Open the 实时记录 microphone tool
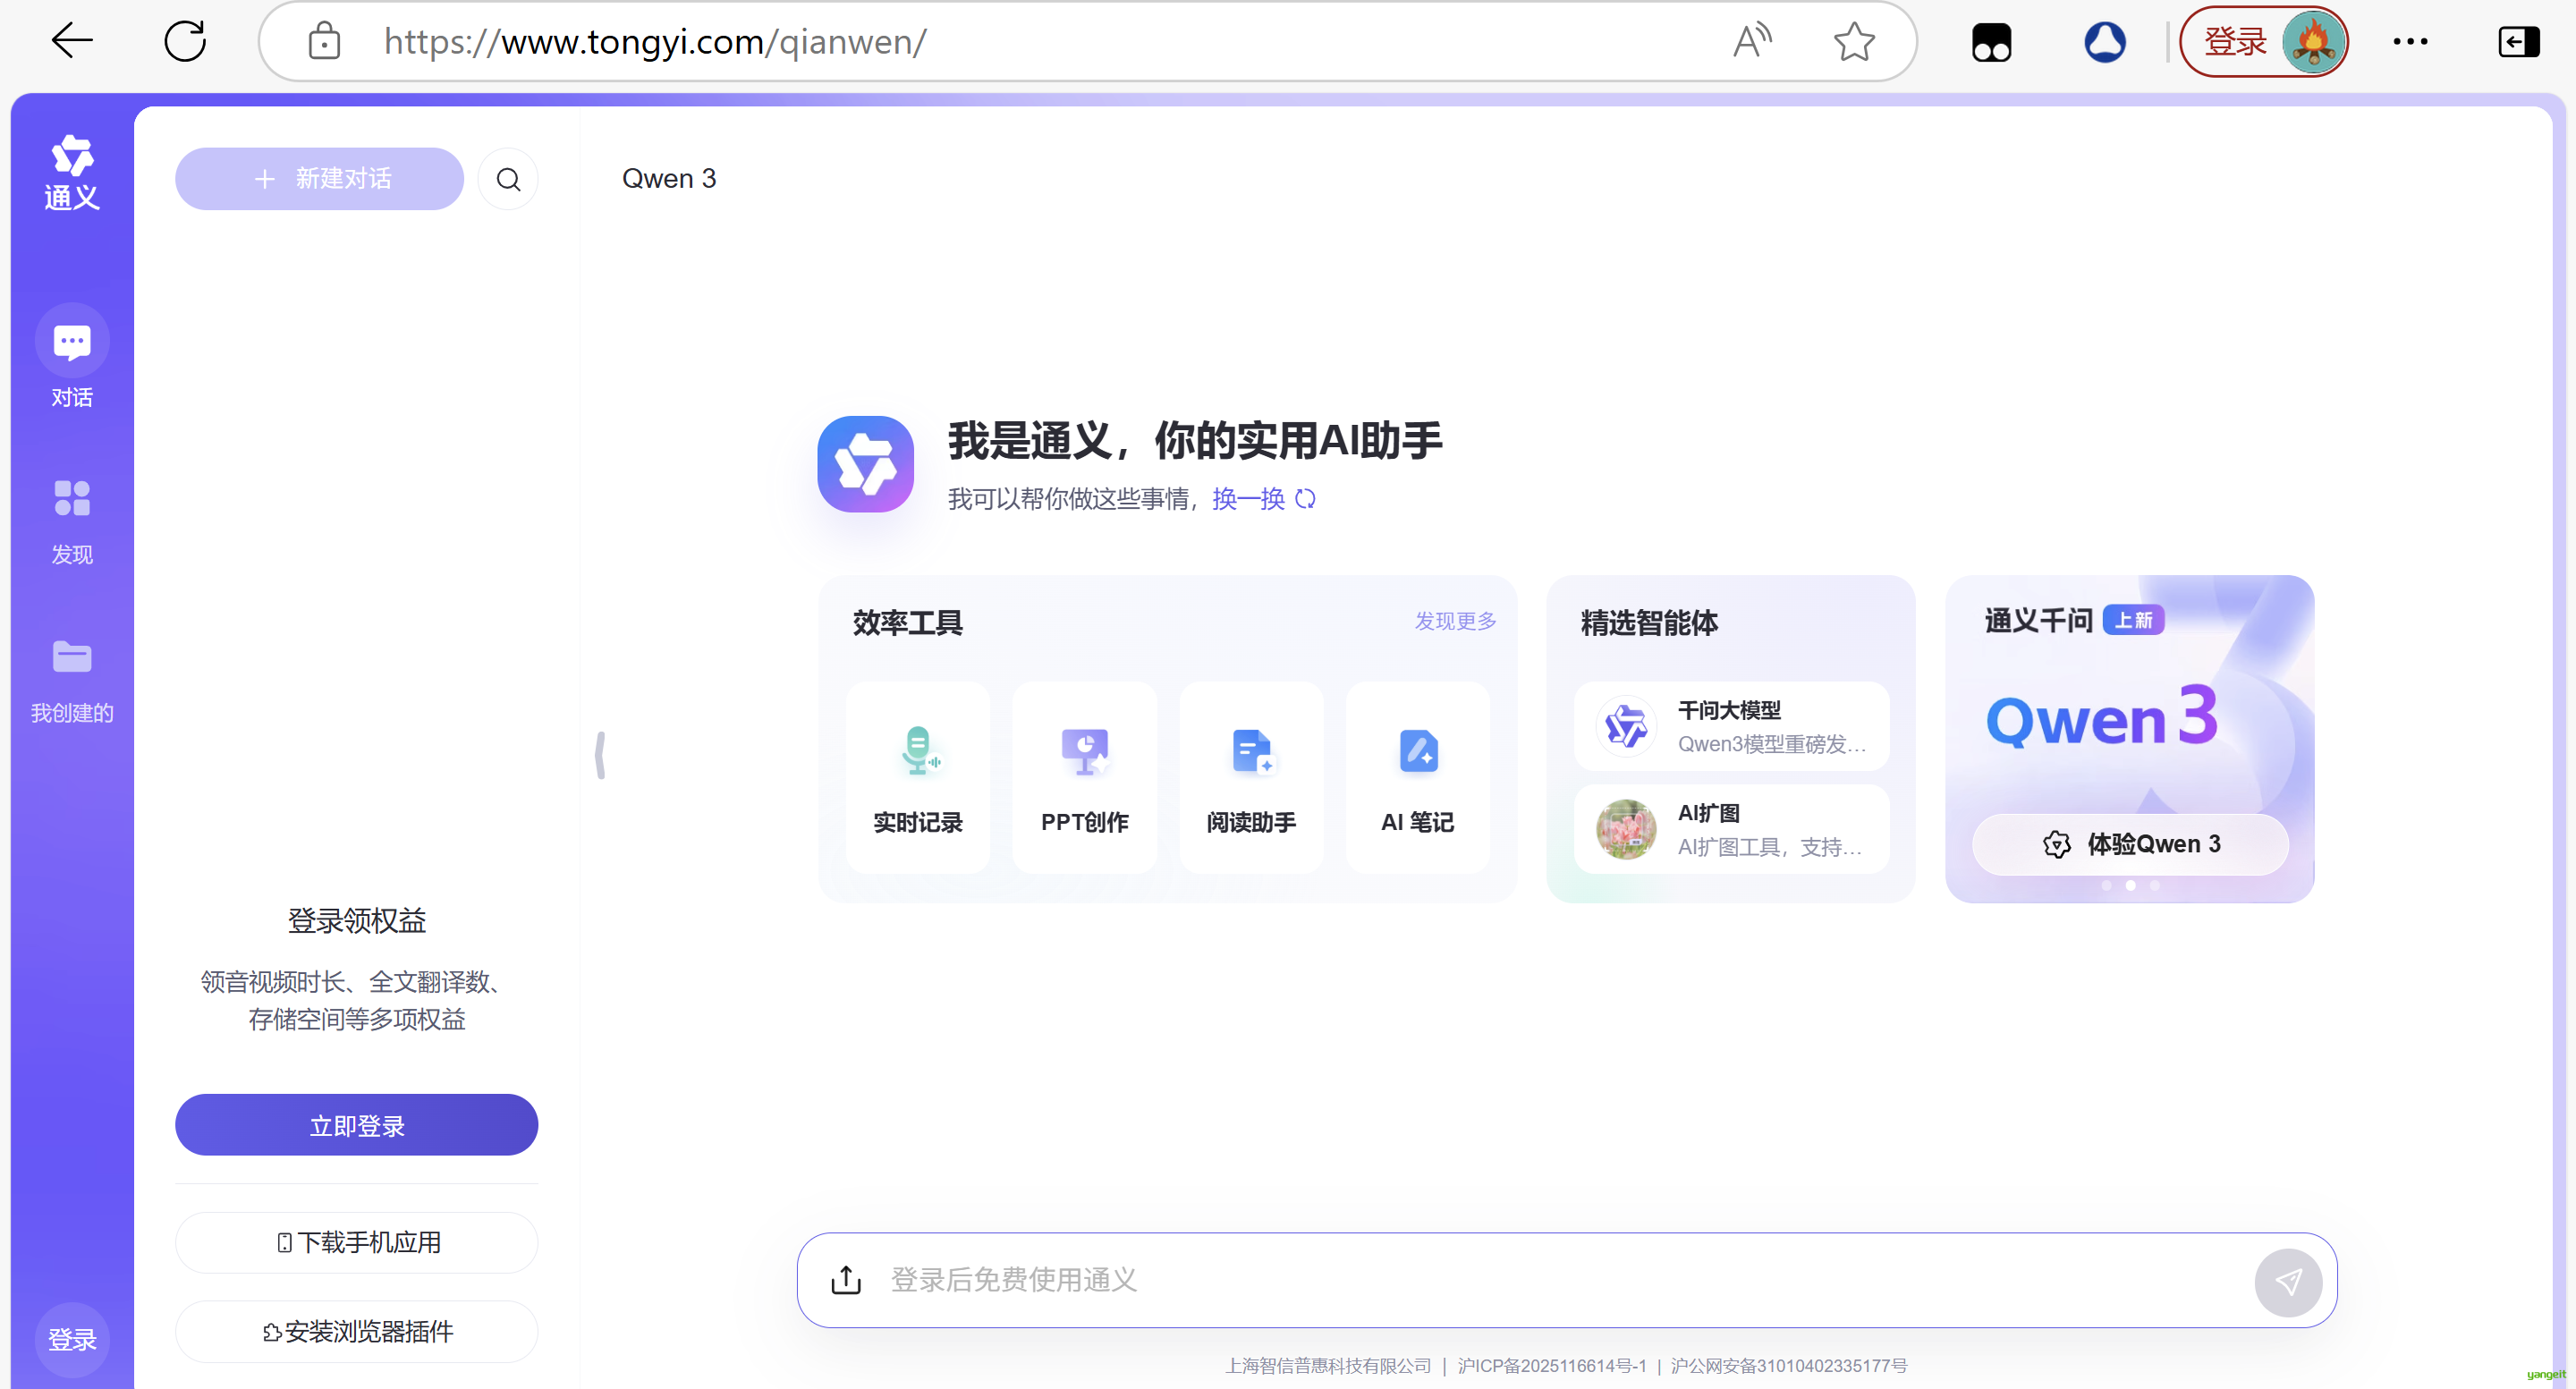This screenshot has width=2576, height=1389. tap(918, 777)
